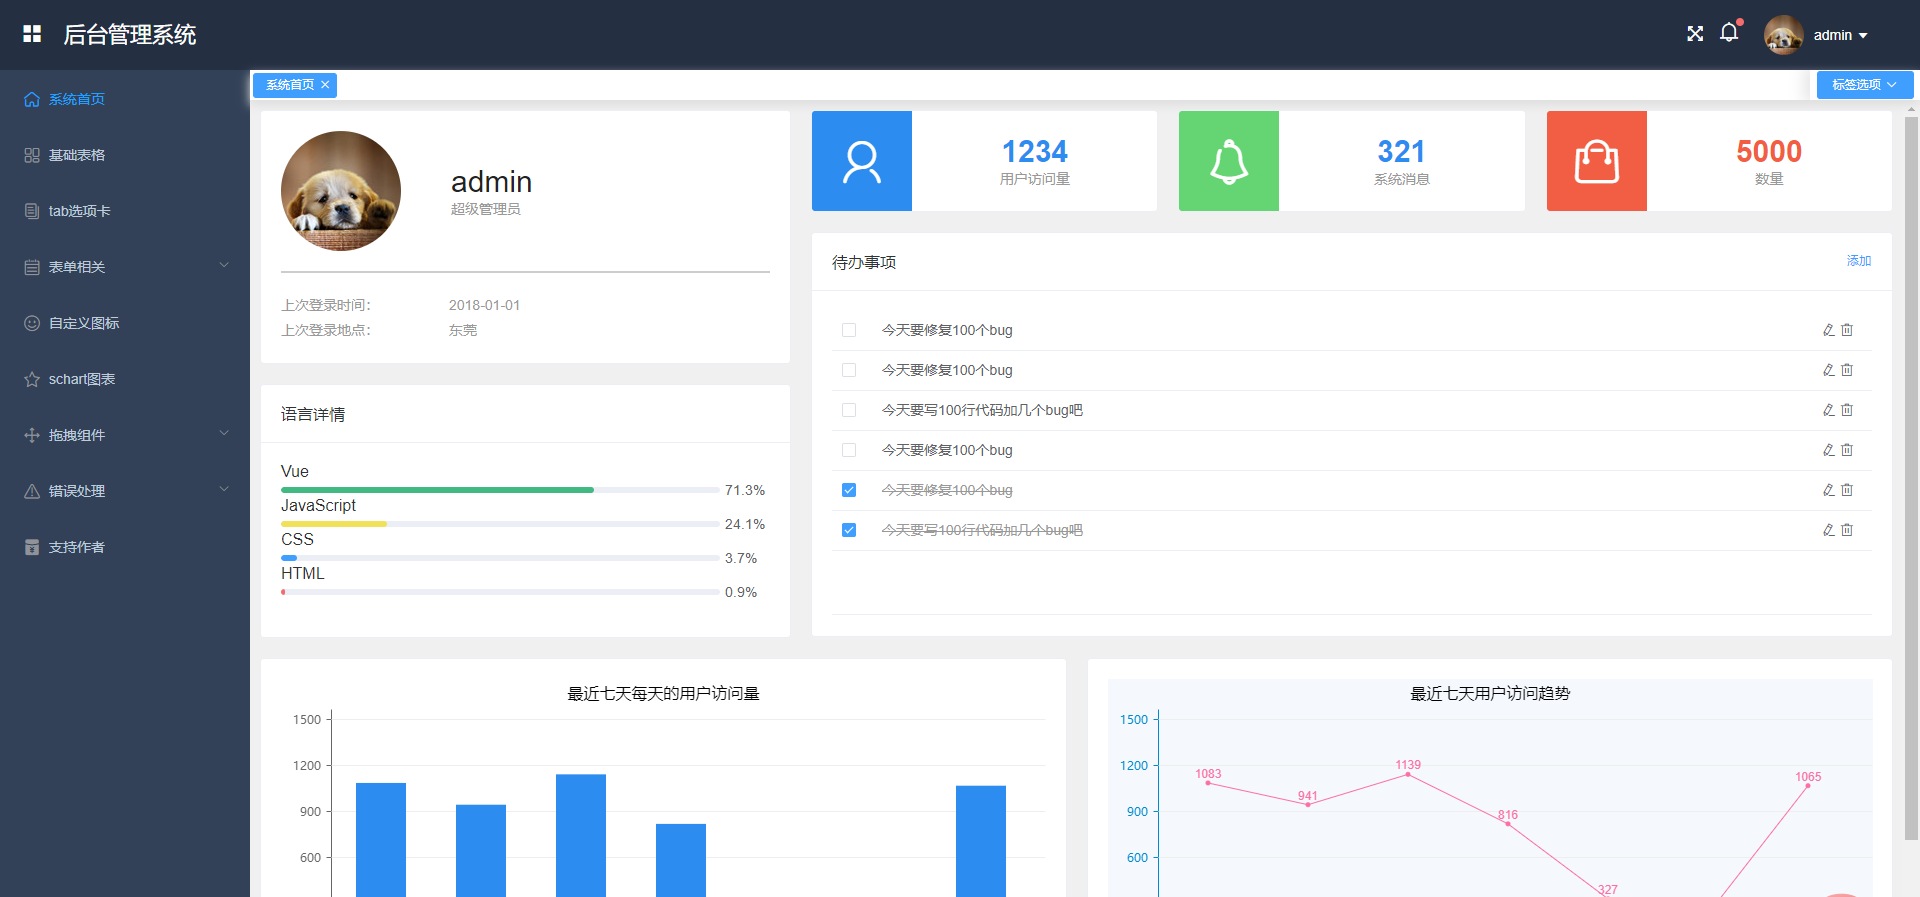Open the 拖拽组件 menu label
Image resolution: width=1920 pixels, height=897 pixels.
tap(77, 435)
